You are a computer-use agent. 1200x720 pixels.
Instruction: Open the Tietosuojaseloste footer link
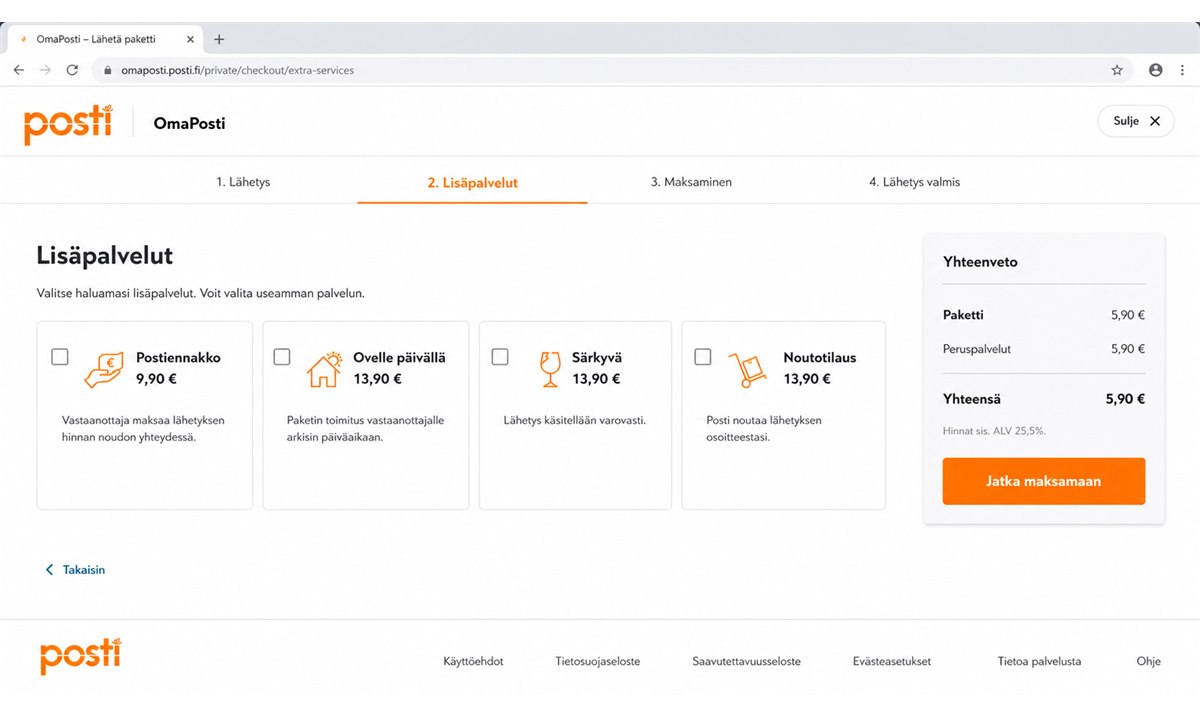(598, 661)
